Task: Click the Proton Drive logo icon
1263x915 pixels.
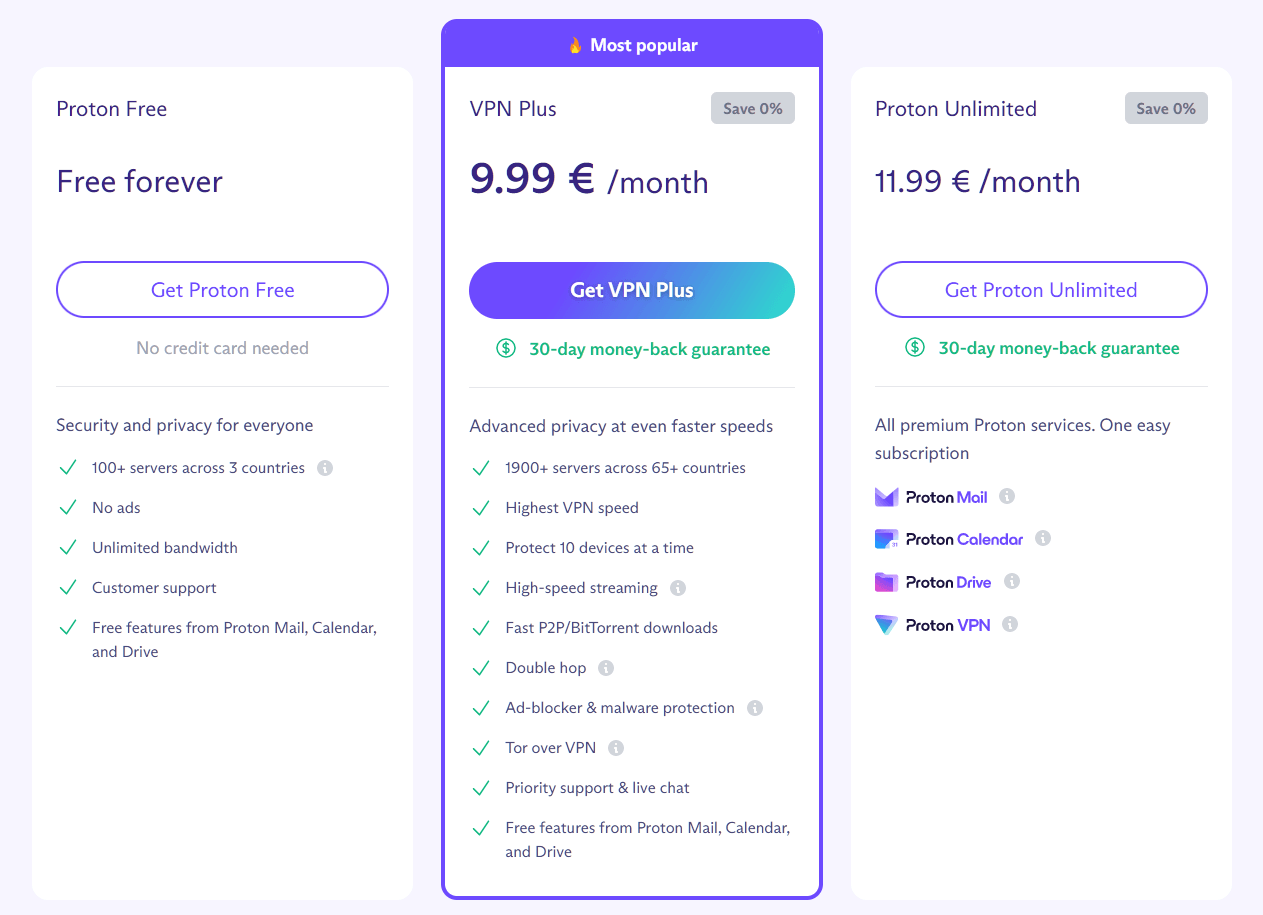Action: [887, 582]
